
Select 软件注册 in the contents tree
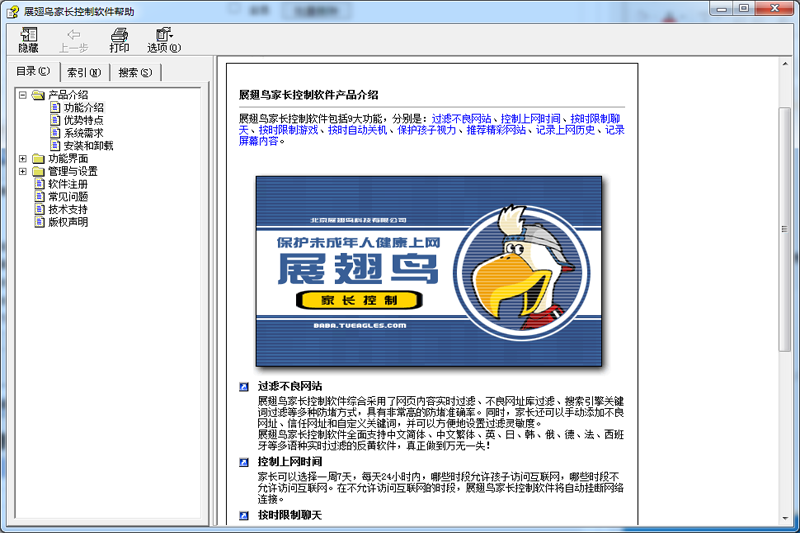[x=68, y=184]
